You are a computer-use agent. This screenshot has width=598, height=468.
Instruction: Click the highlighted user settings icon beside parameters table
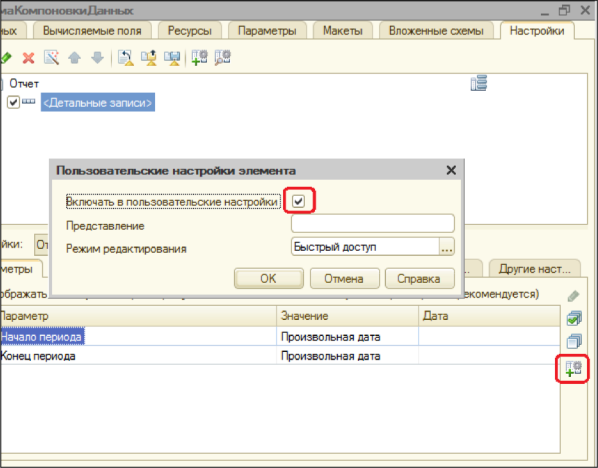click(x=573, y=369)
